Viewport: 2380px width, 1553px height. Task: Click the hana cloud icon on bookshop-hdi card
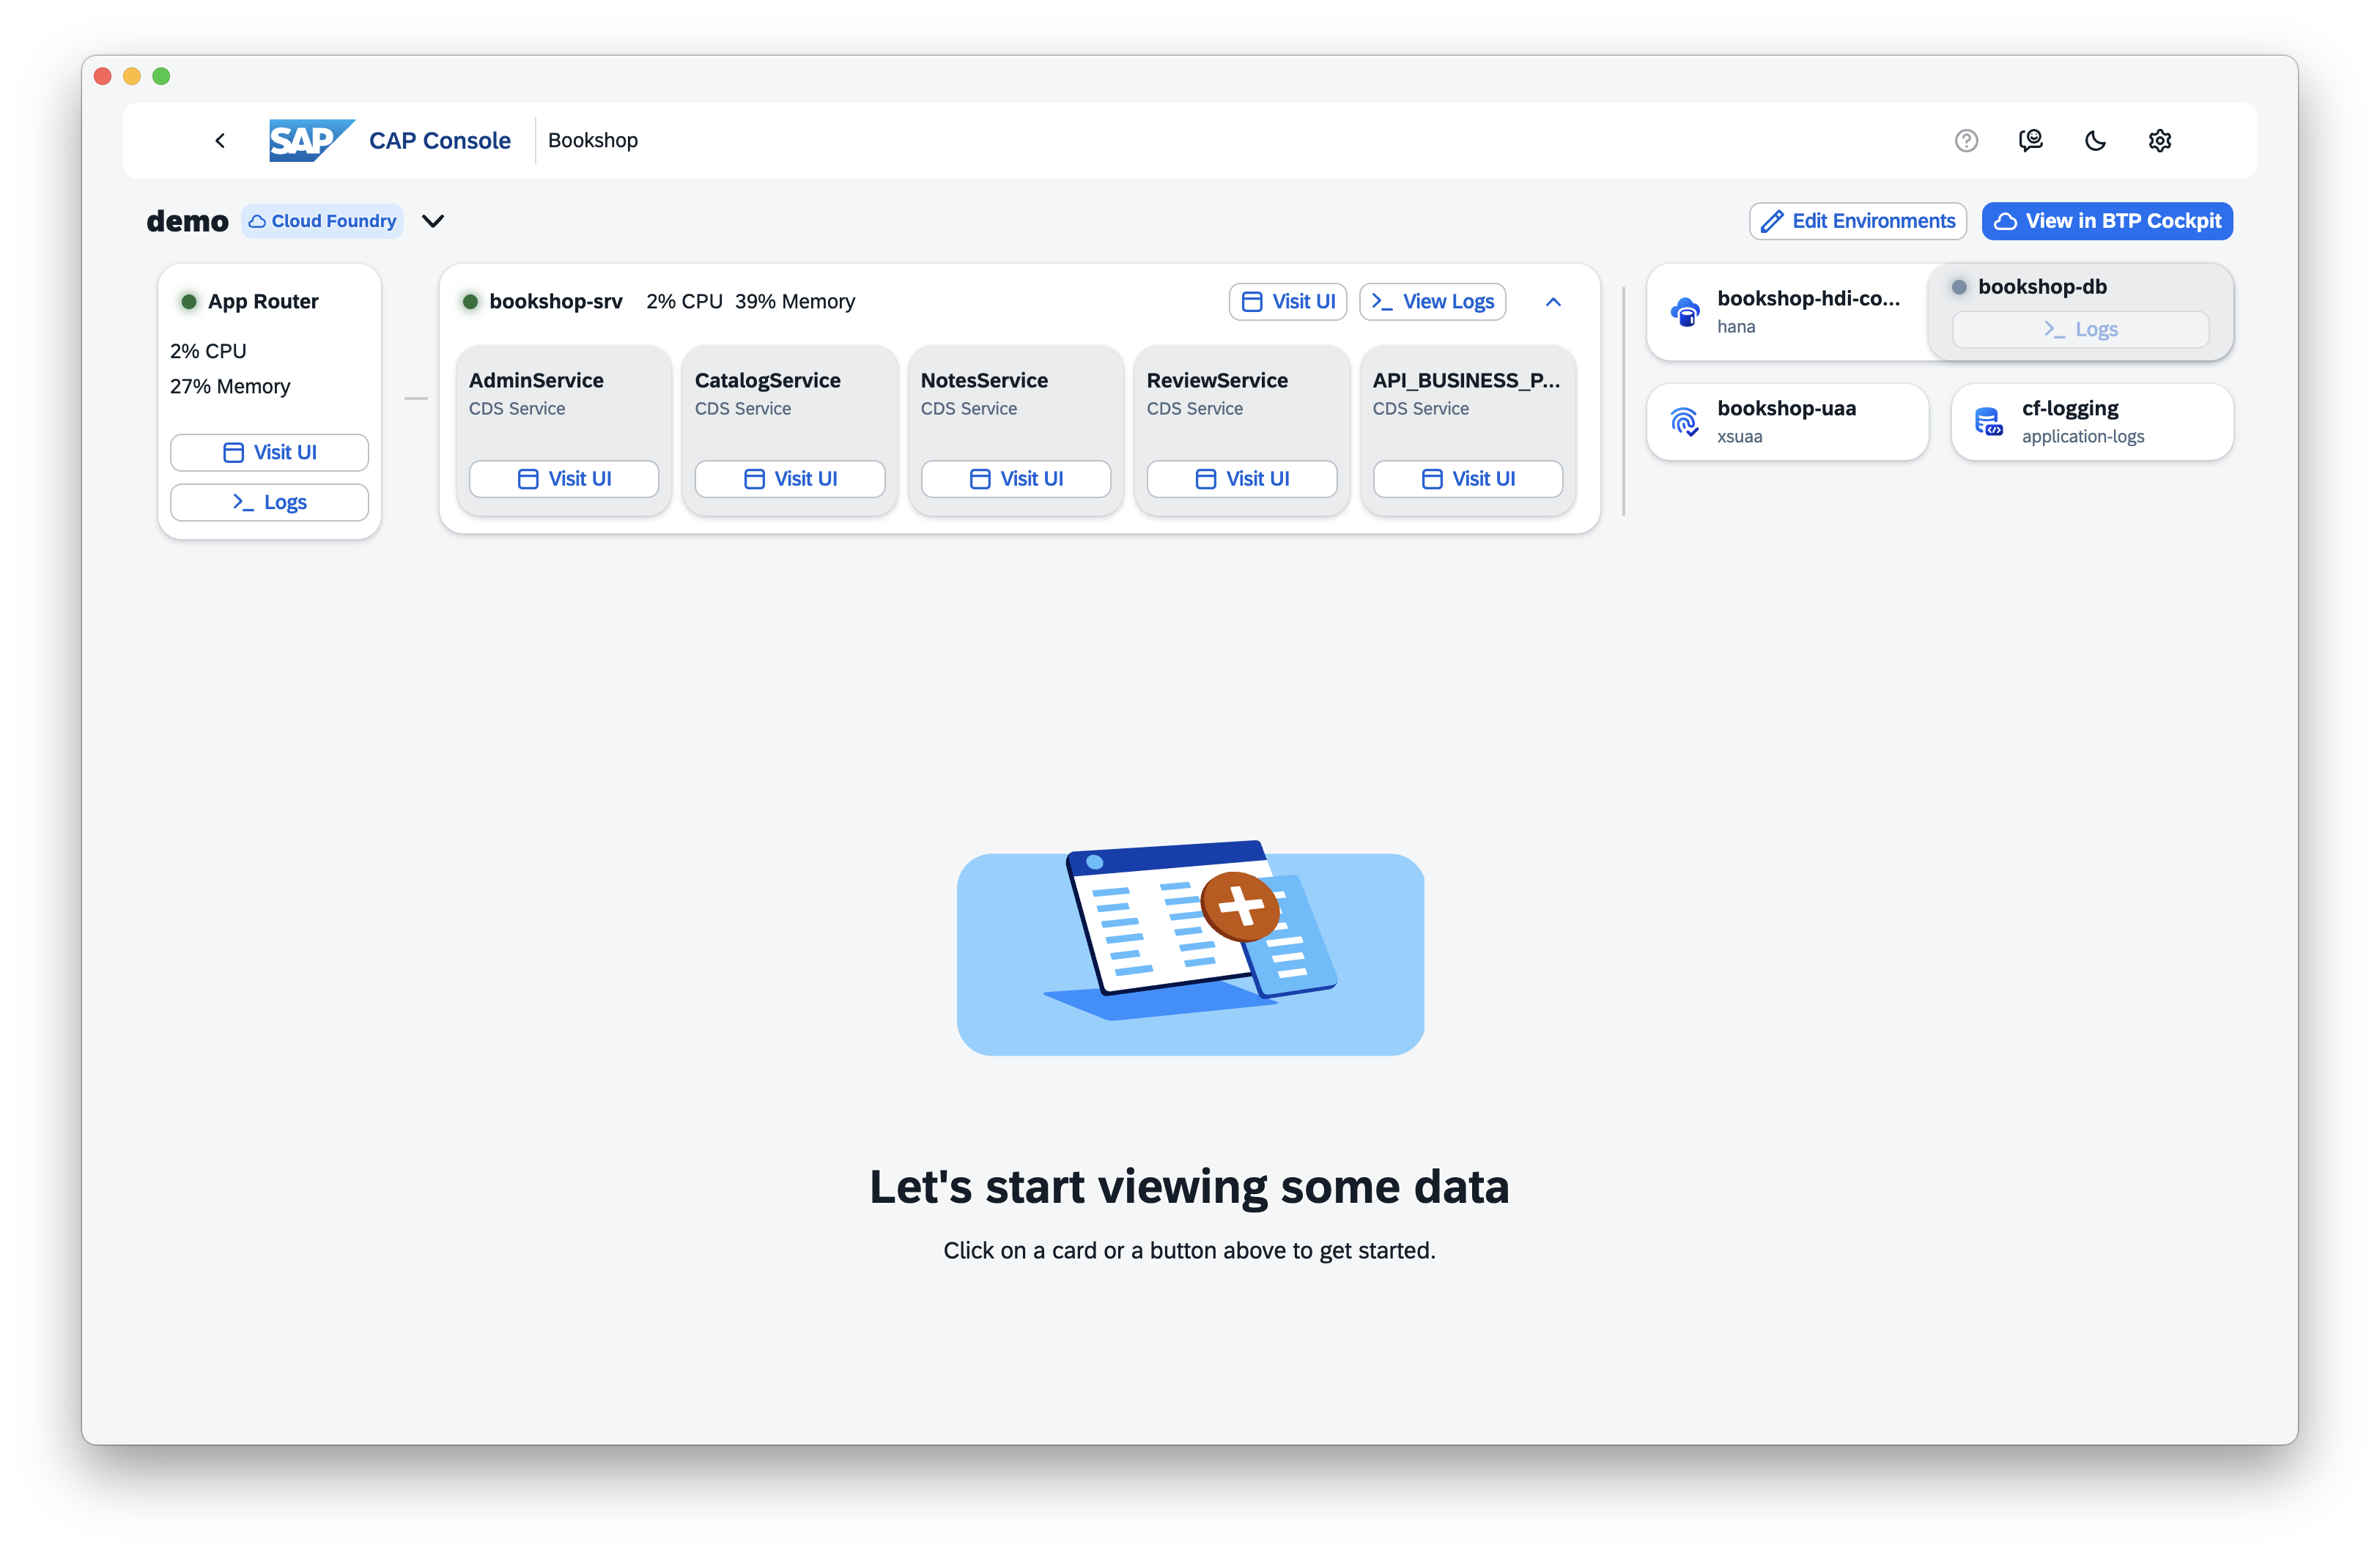[1686, 312]
